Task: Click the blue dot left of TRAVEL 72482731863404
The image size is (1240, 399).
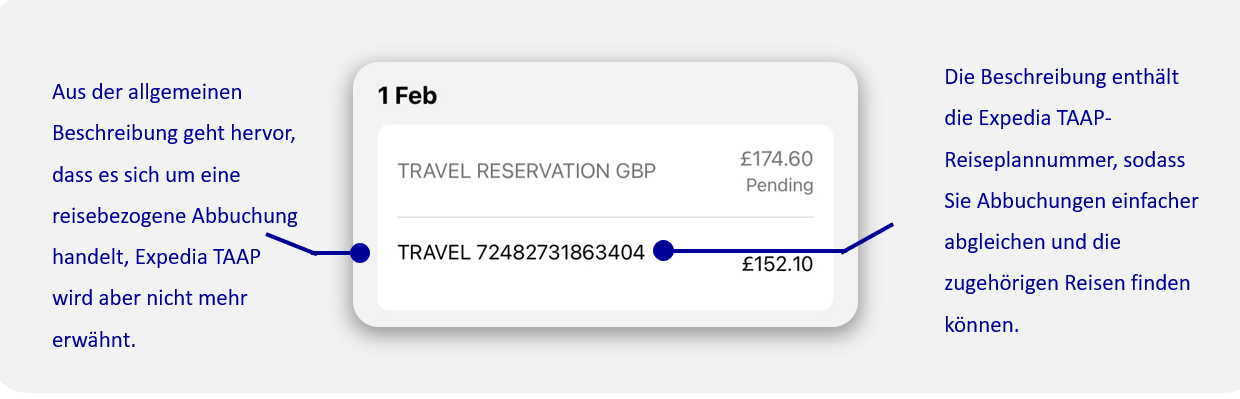Action: [360, 253]
